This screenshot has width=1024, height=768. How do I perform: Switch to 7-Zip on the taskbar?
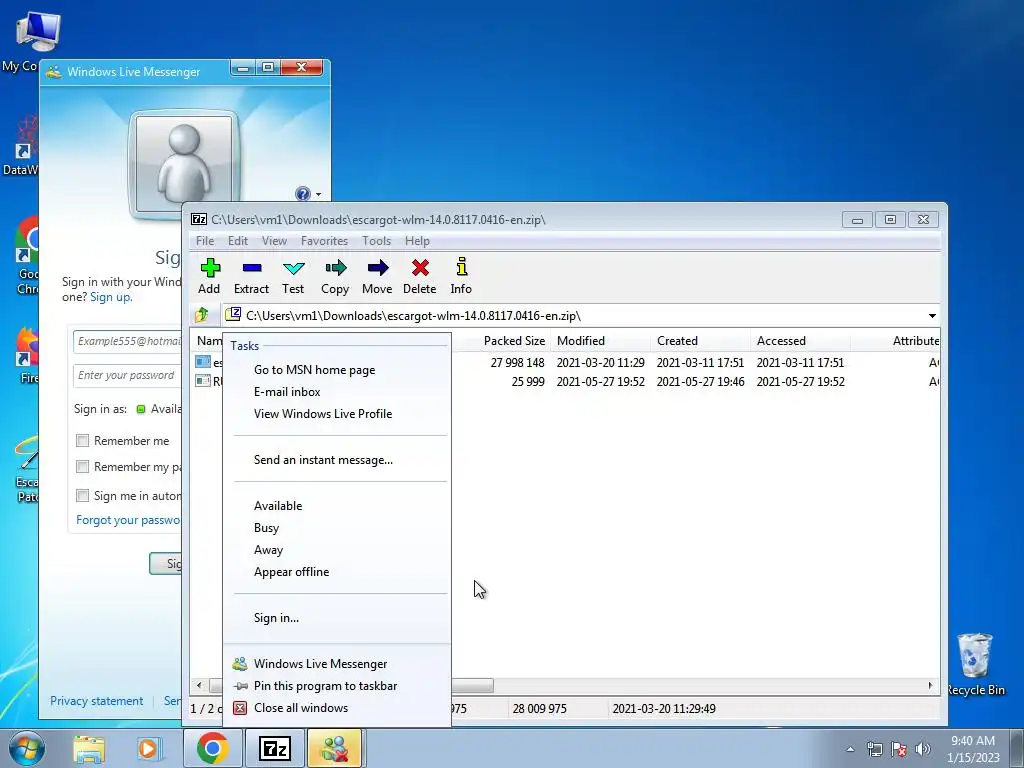pyautogui.click(x=275, y=748)
